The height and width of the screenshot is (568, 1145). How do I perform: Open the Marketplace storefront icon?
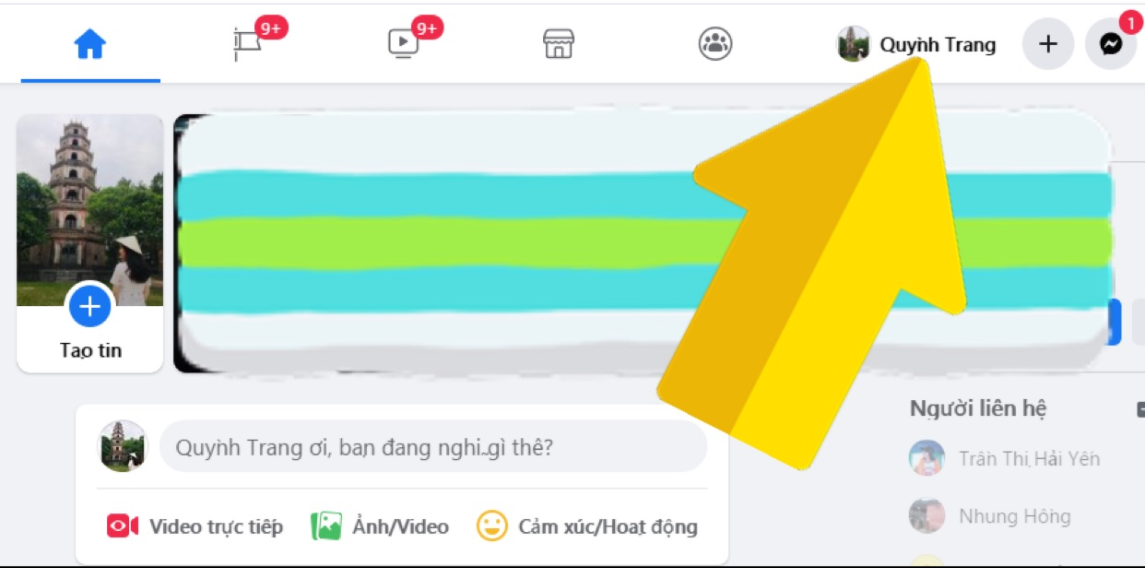pyautogui.click(x=559, y=45)
